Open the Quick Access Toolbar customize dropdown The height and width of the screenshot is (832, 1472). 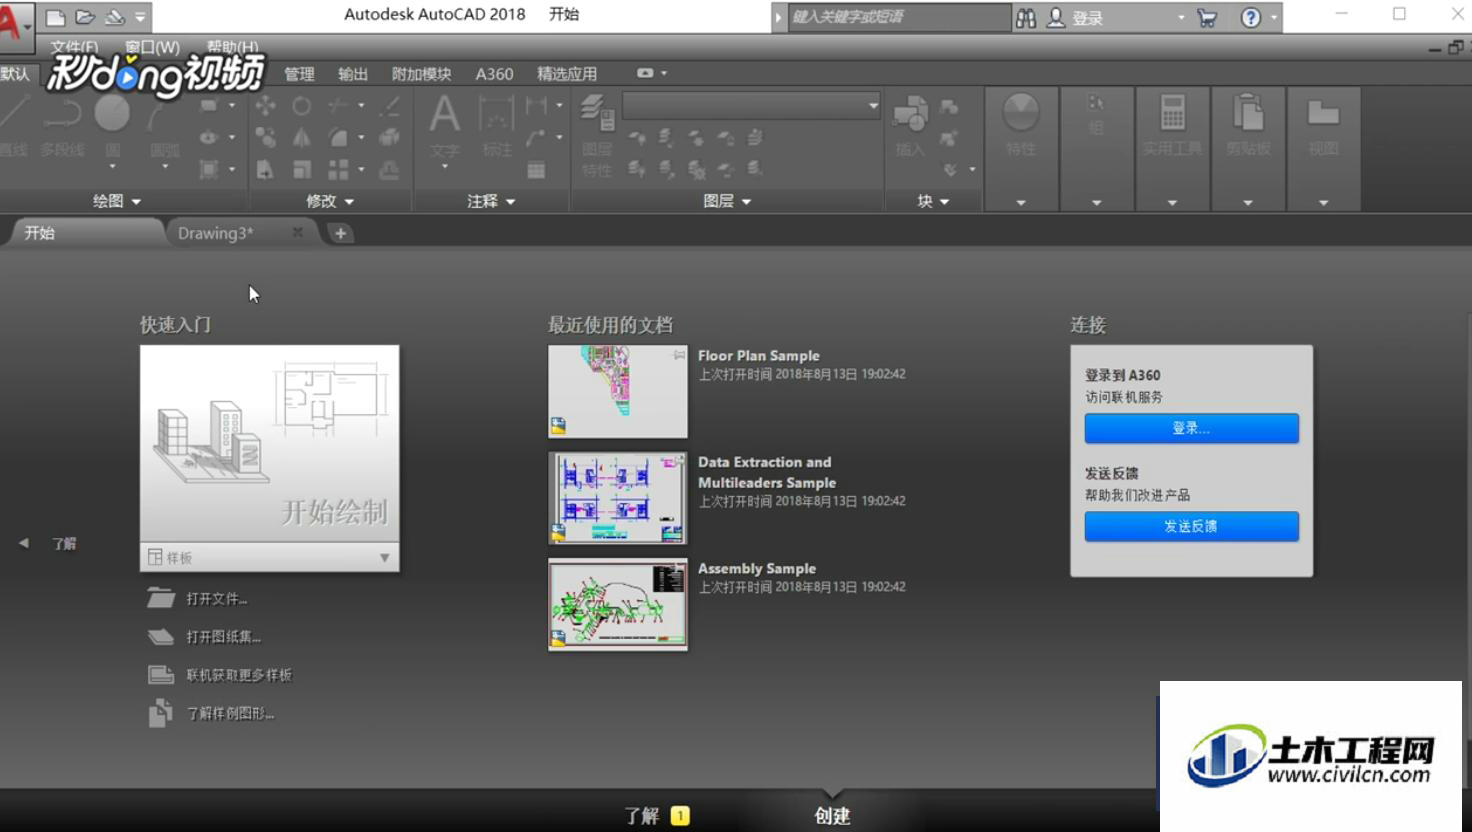[x=140, y=17]
